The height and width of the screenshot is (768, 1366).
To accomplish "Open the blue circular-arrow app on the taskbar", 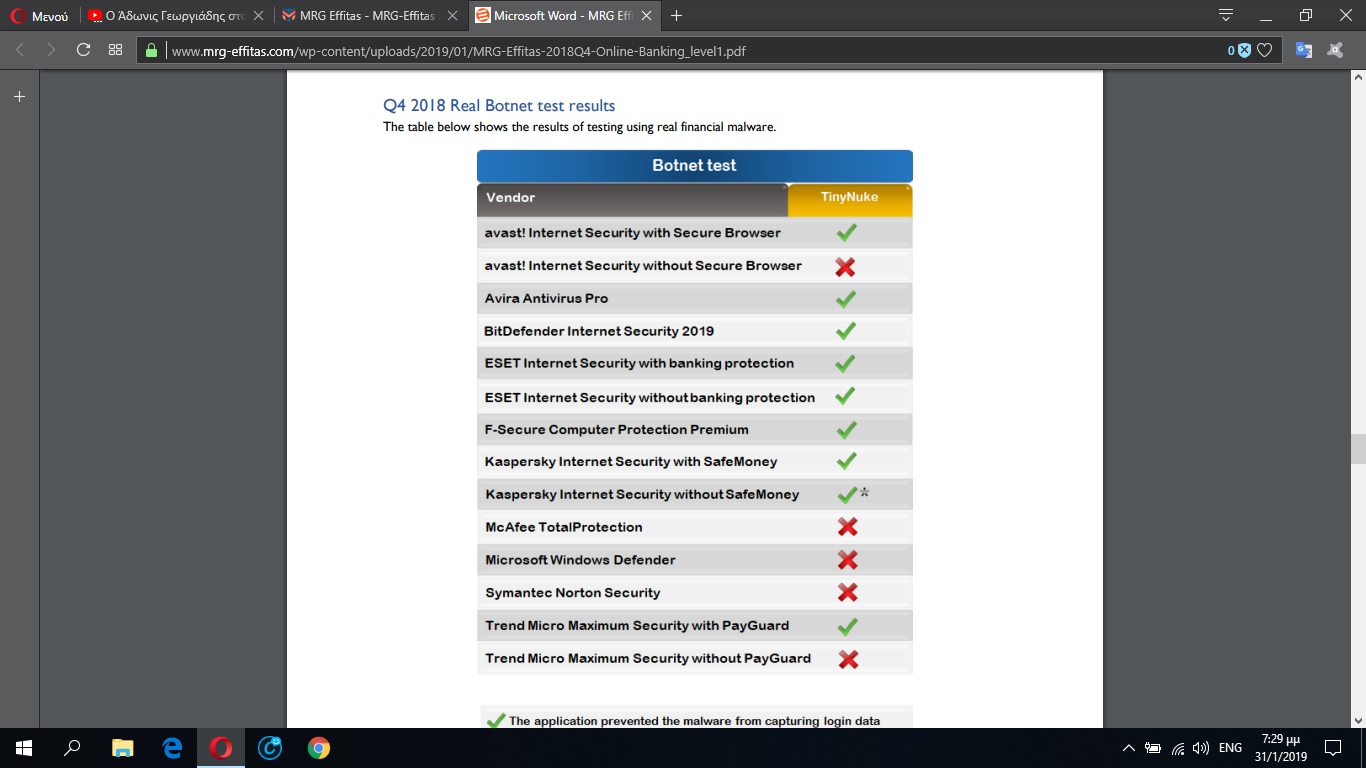I will coord(270,748).
